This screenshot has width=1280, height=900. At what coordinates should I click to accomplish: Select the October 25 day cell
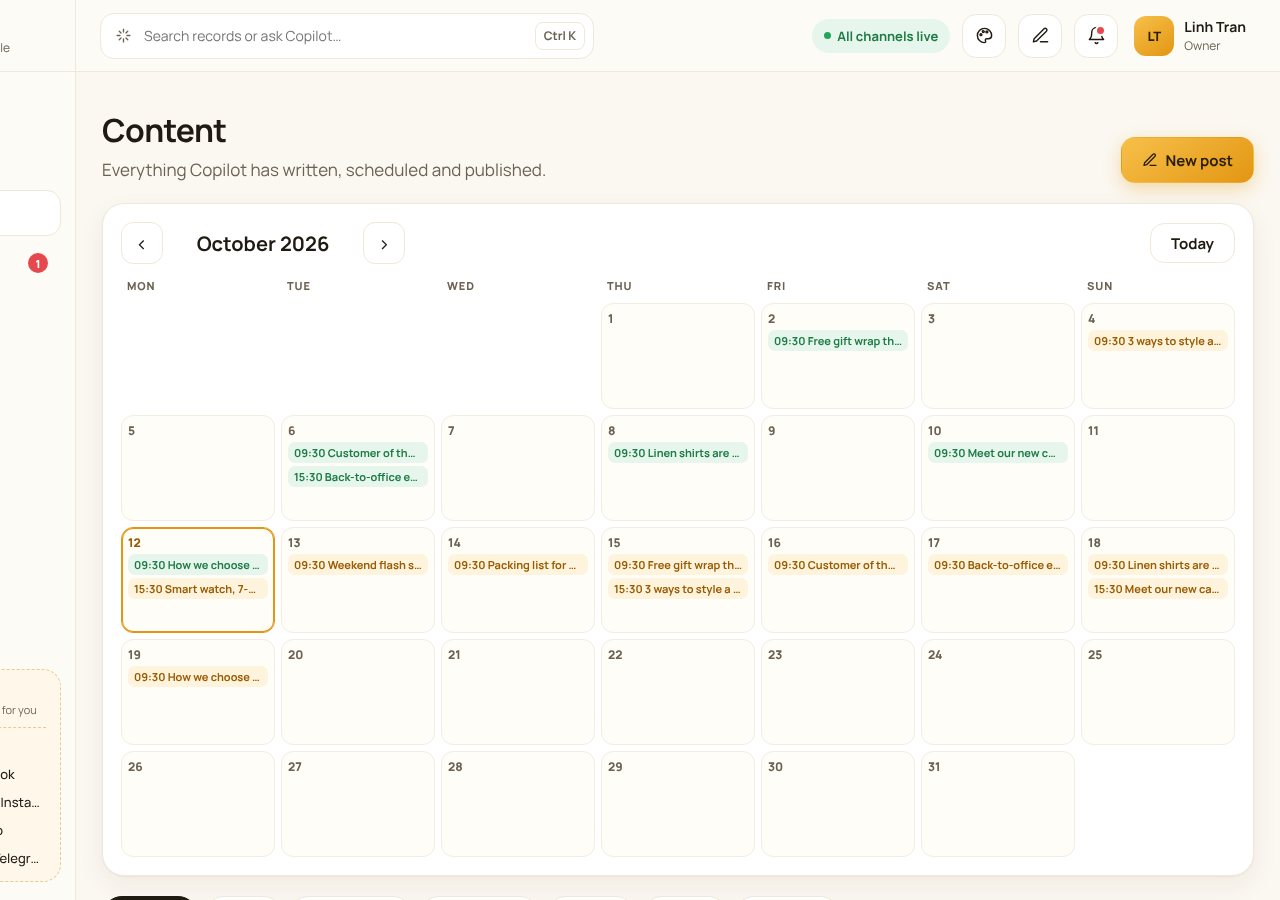tap(1158, 692)
